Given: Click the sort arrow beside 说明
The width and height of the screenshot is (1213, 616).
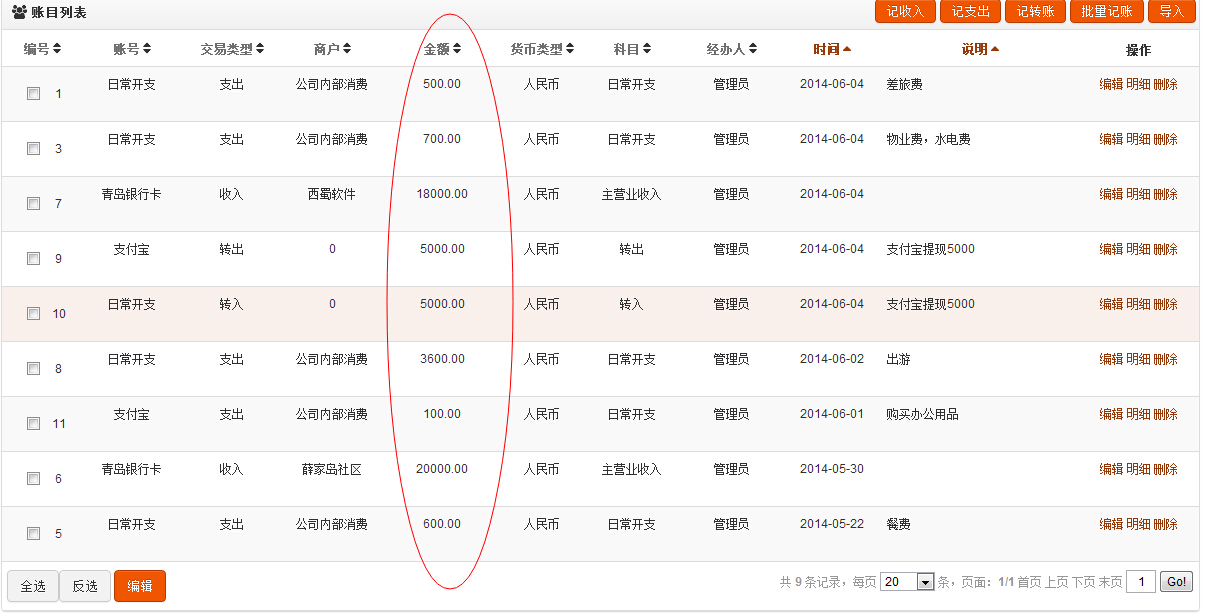Looking at the screenshot, I should (x=995, y=49).
